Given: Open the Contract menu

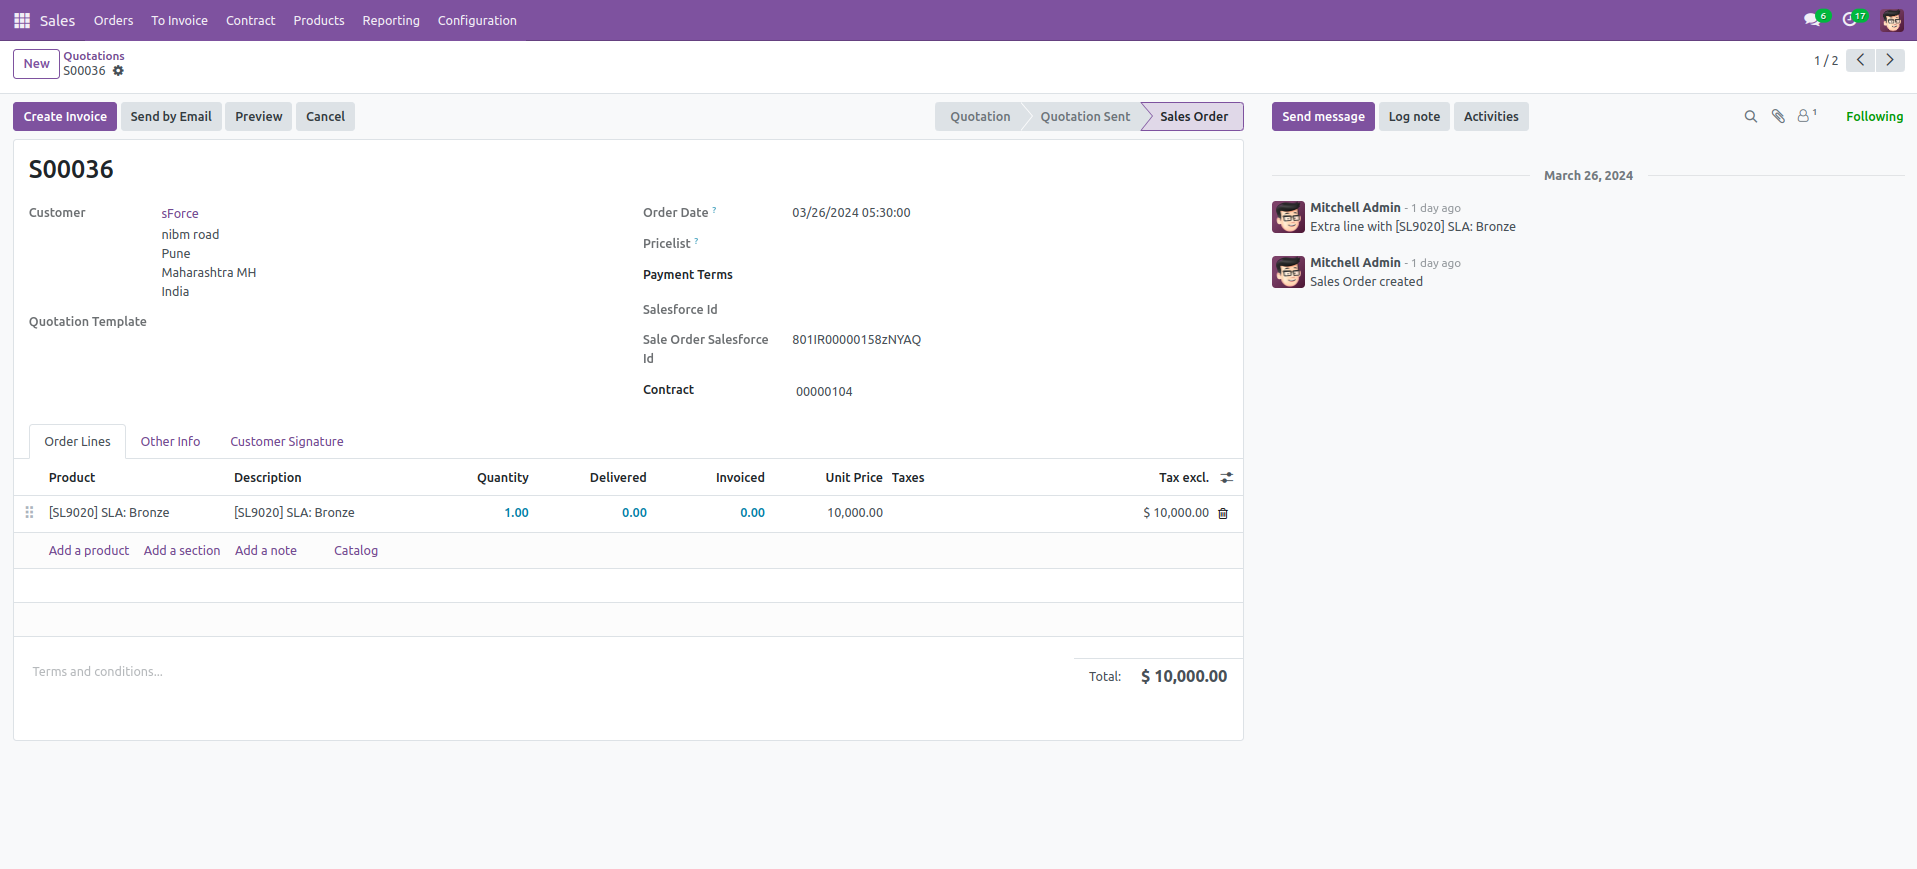Looking at the screenshot, I should tap(250, 20).
